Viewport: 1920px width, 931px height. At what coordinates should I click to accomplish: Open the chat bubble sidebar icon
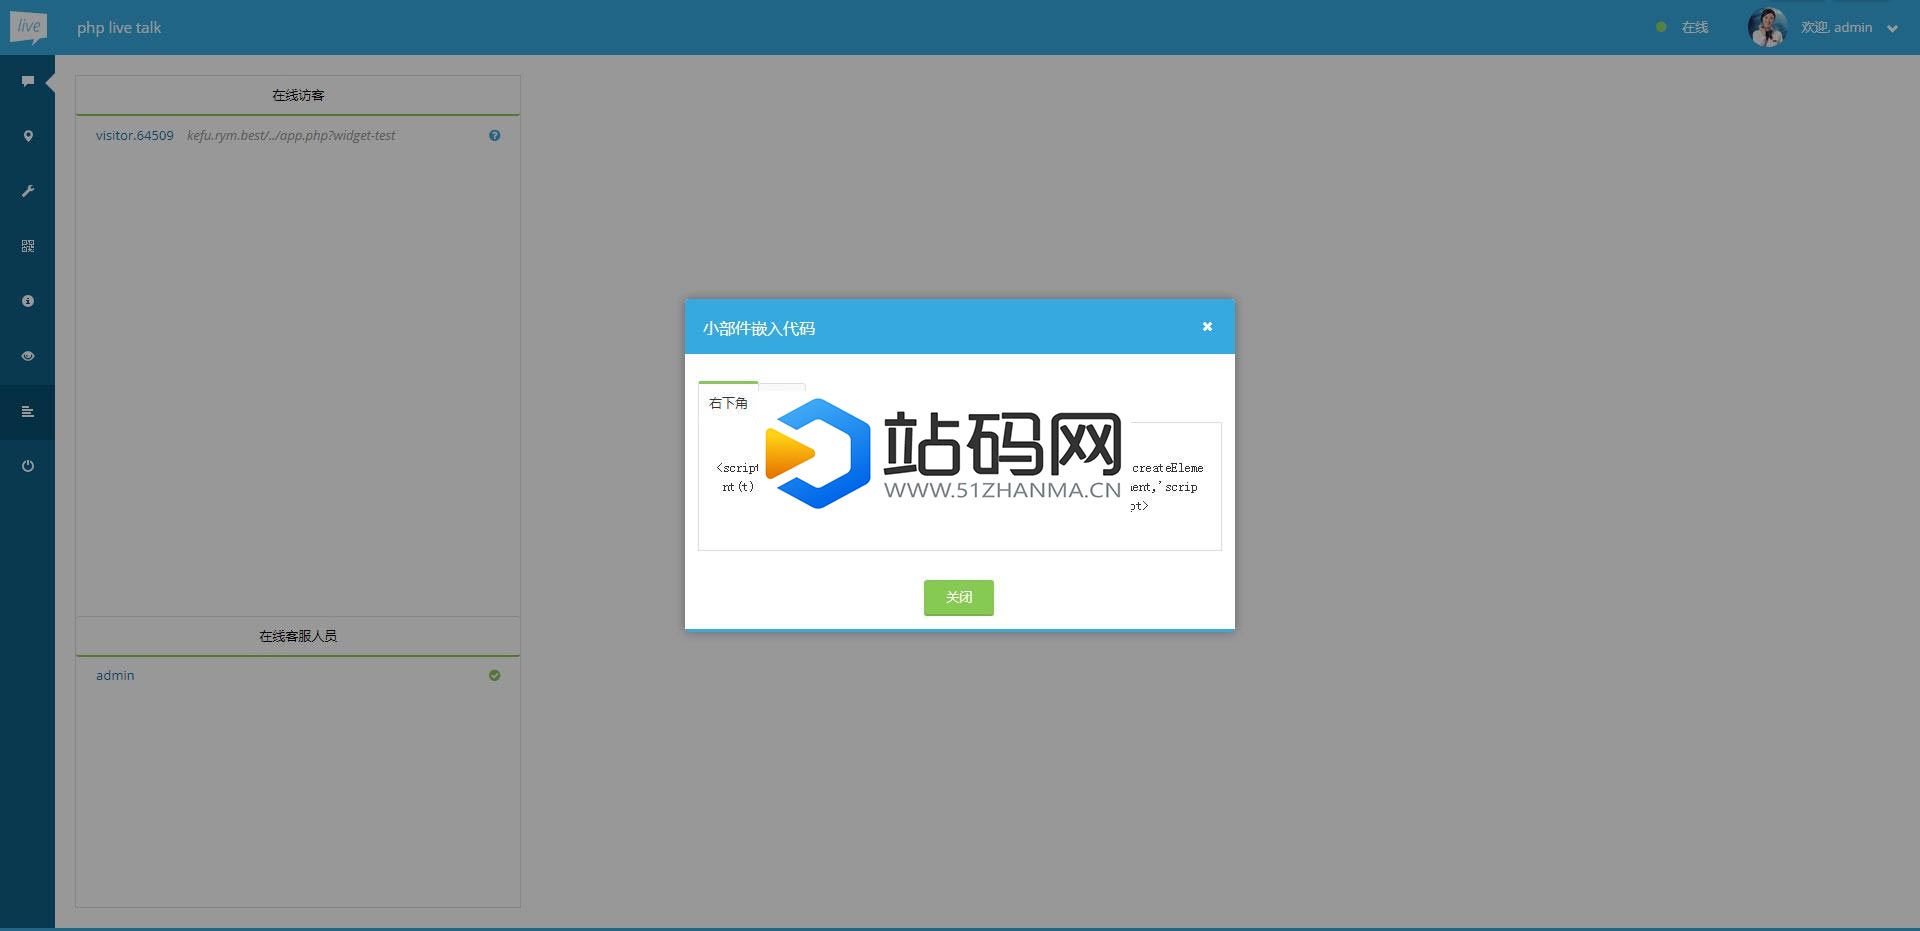pyautogui.click(x=28, y=81)
